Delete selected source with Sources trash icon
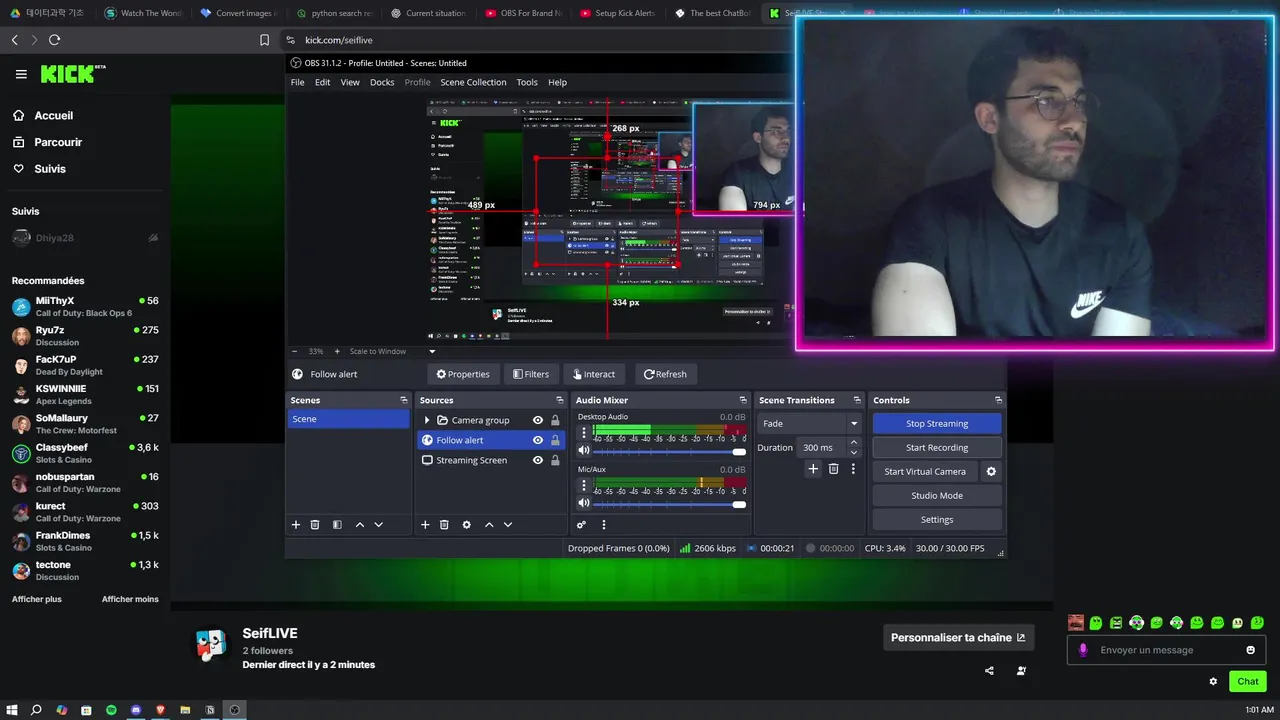This screenshot has width=1280, height=720. click(x=444, y=525)
